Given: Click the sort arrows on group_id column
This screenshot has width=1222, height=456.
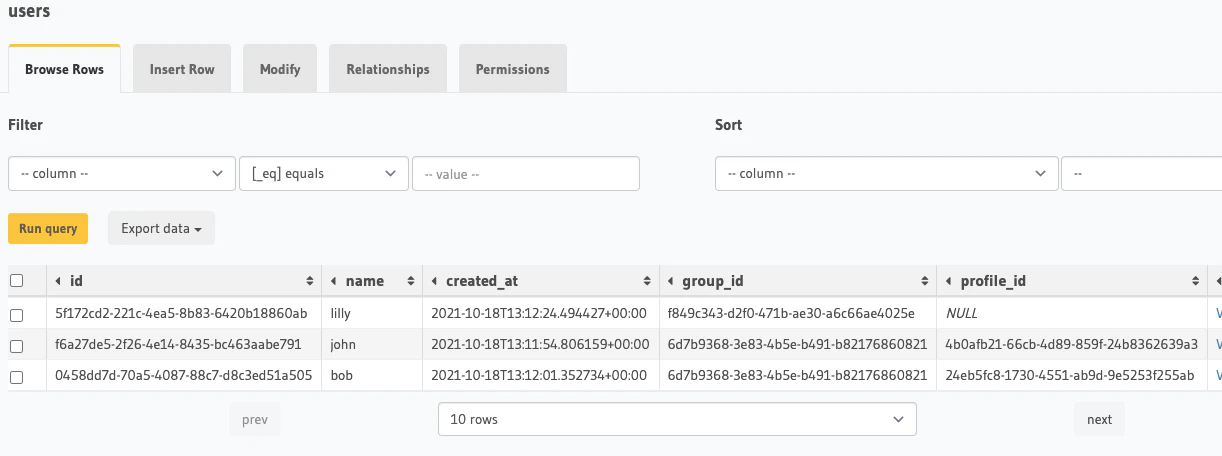Looking at the screenshot, I should coord(924,281).
